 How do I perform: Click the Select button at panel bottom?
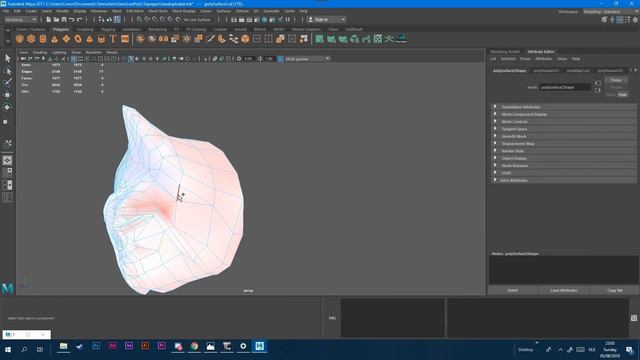pos(513,290)
